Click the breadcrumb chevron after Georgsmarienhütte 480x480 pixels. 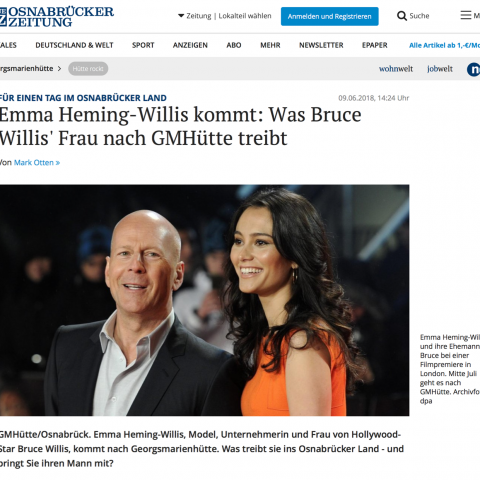[59, 69]
